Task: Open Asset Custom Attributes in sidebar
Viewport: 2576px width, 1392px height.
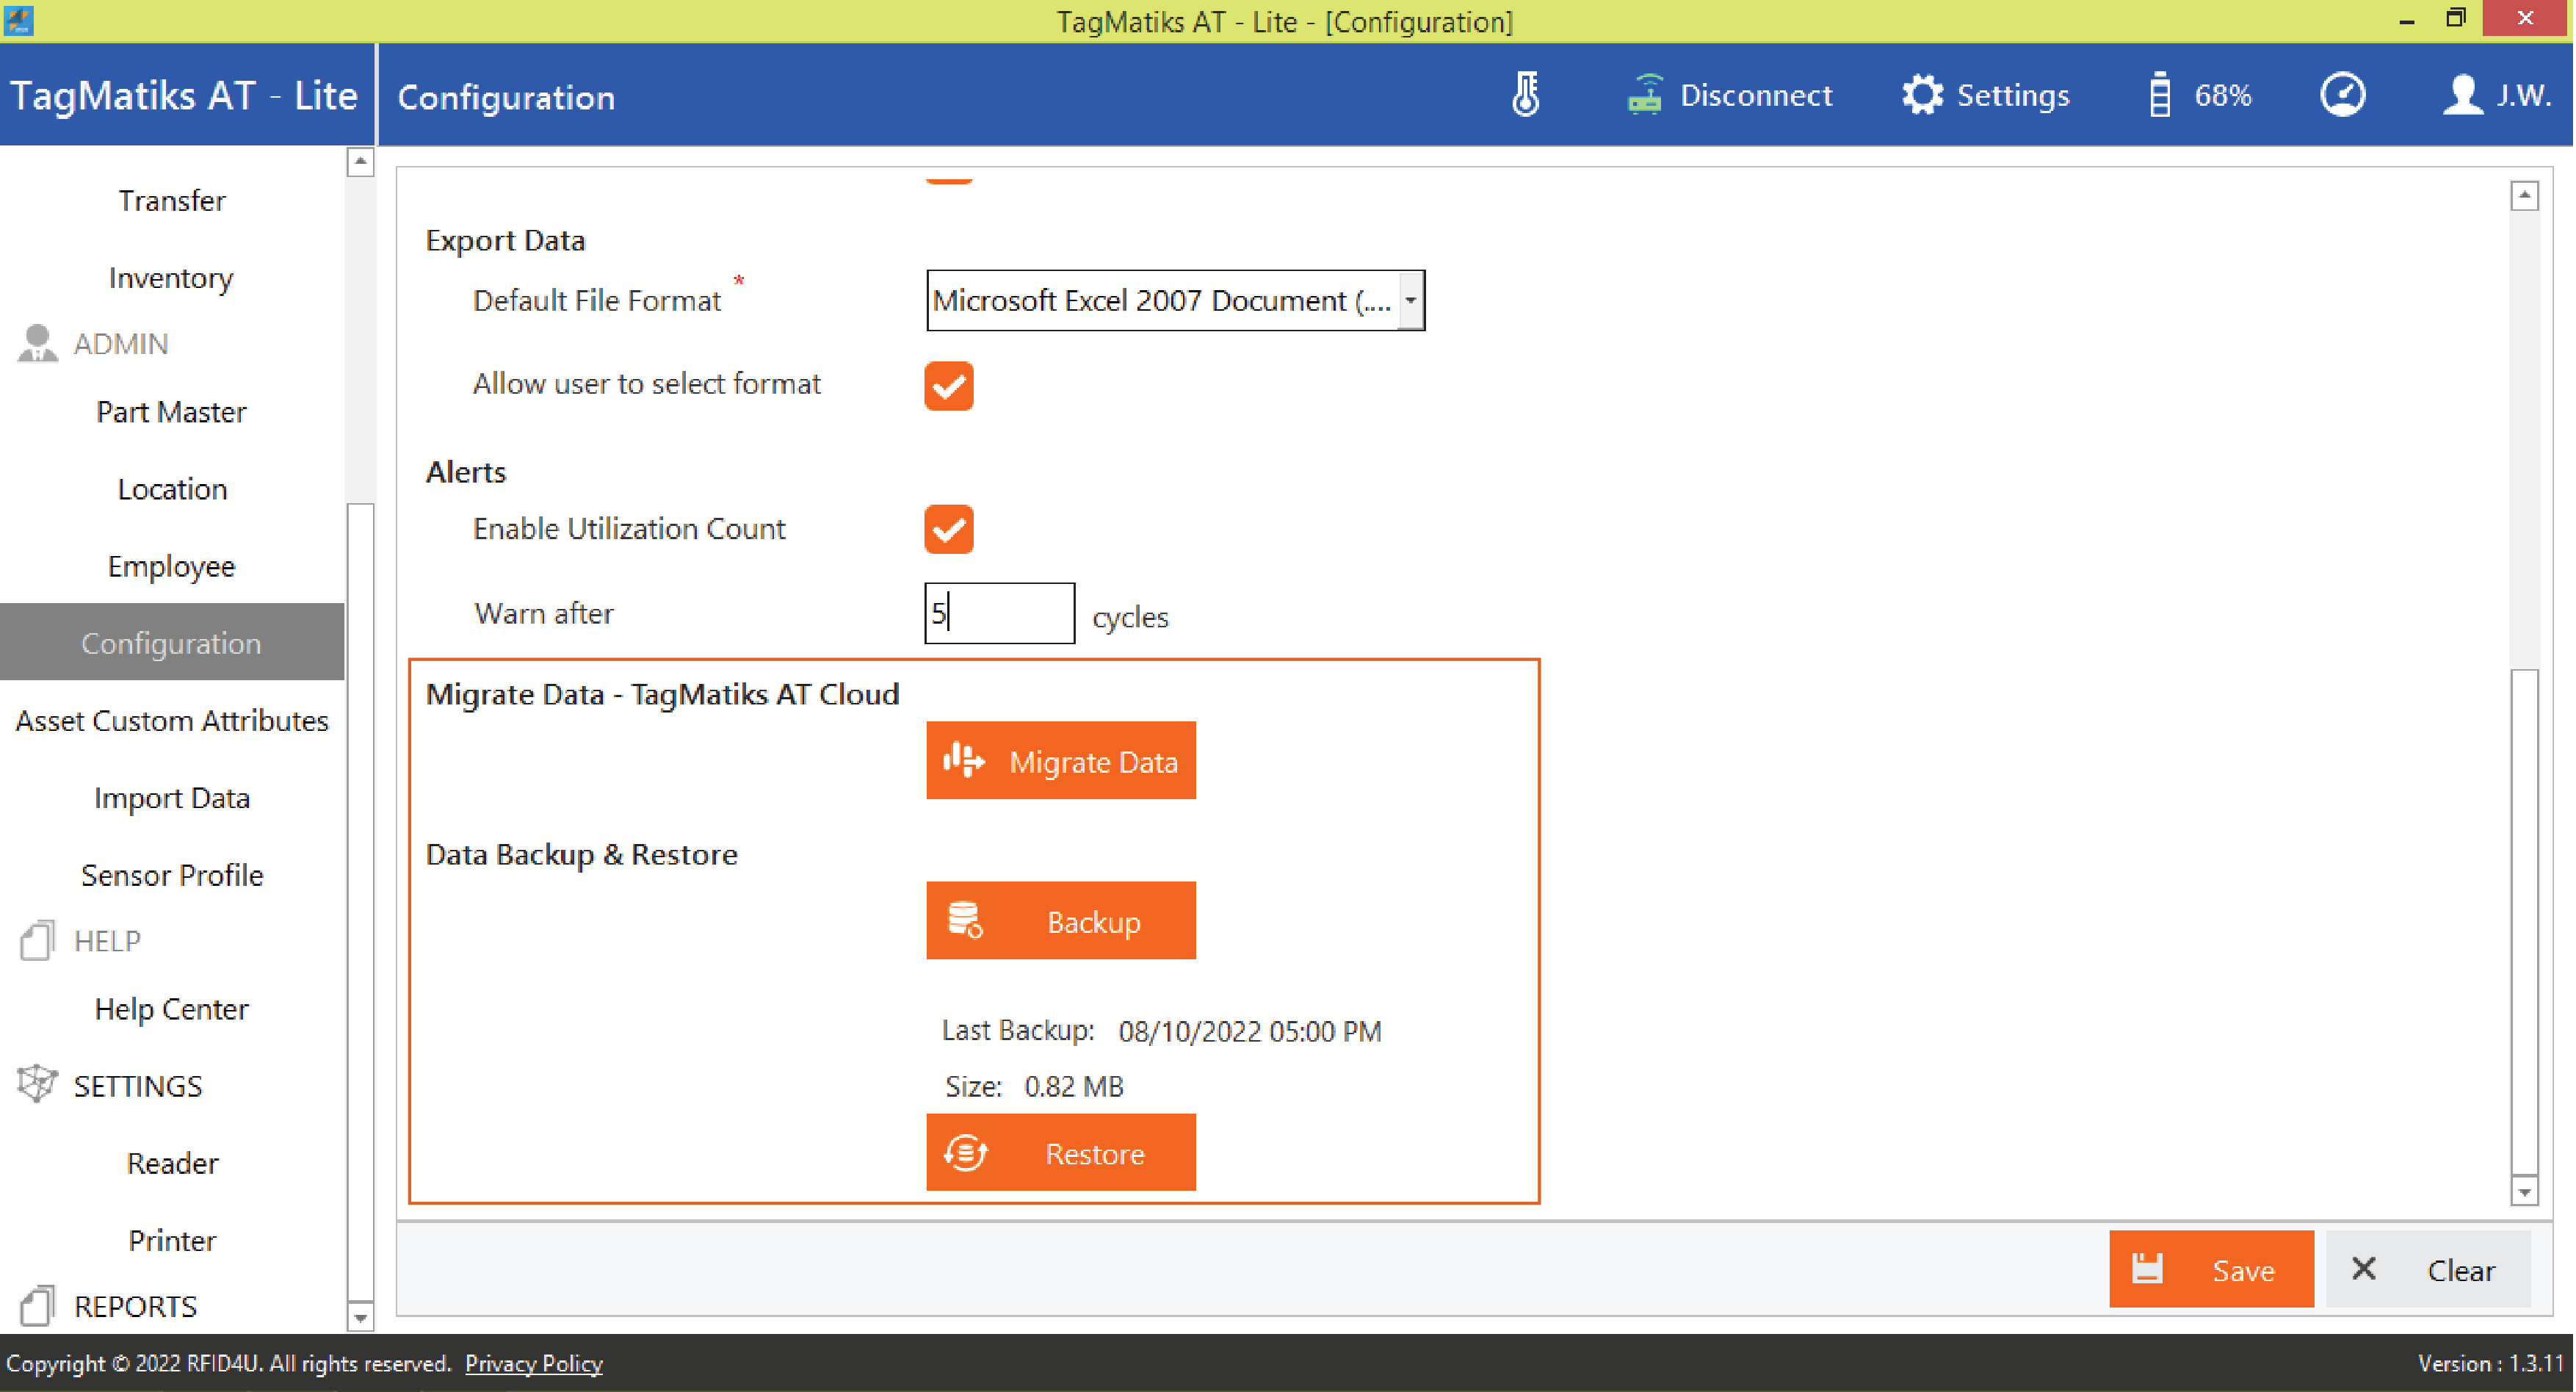Action: (172, 720)
